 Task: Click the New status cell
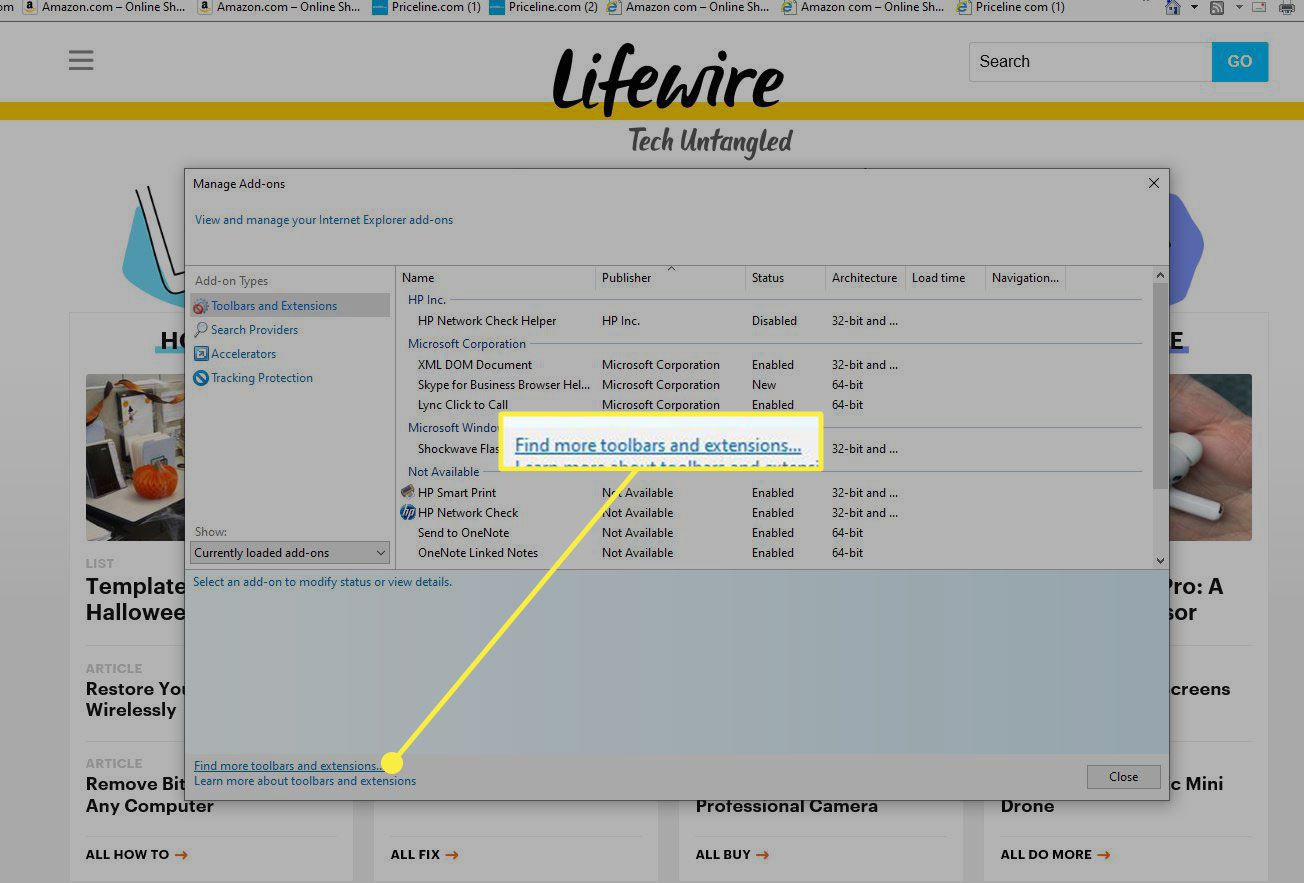point(764,385)
